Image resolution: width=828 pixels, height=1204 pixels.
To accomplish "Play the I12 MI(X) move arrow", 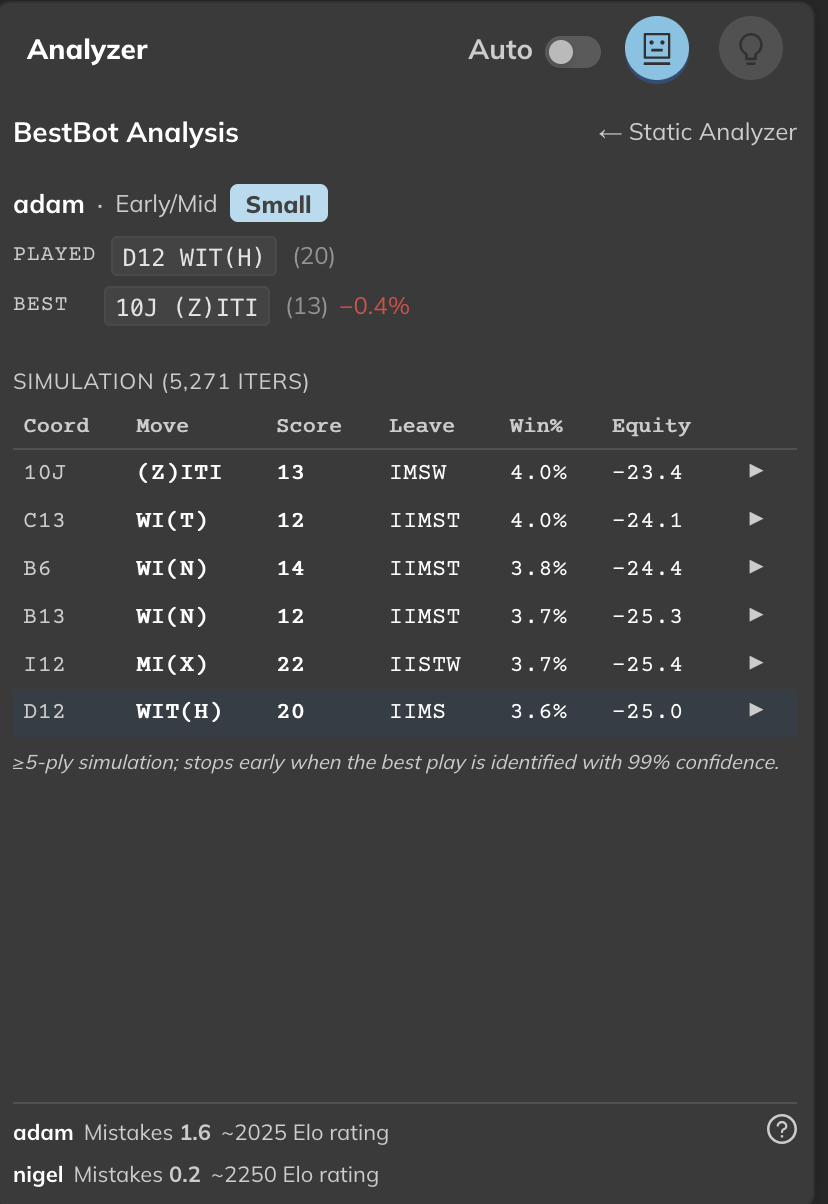I will [756, 663].
